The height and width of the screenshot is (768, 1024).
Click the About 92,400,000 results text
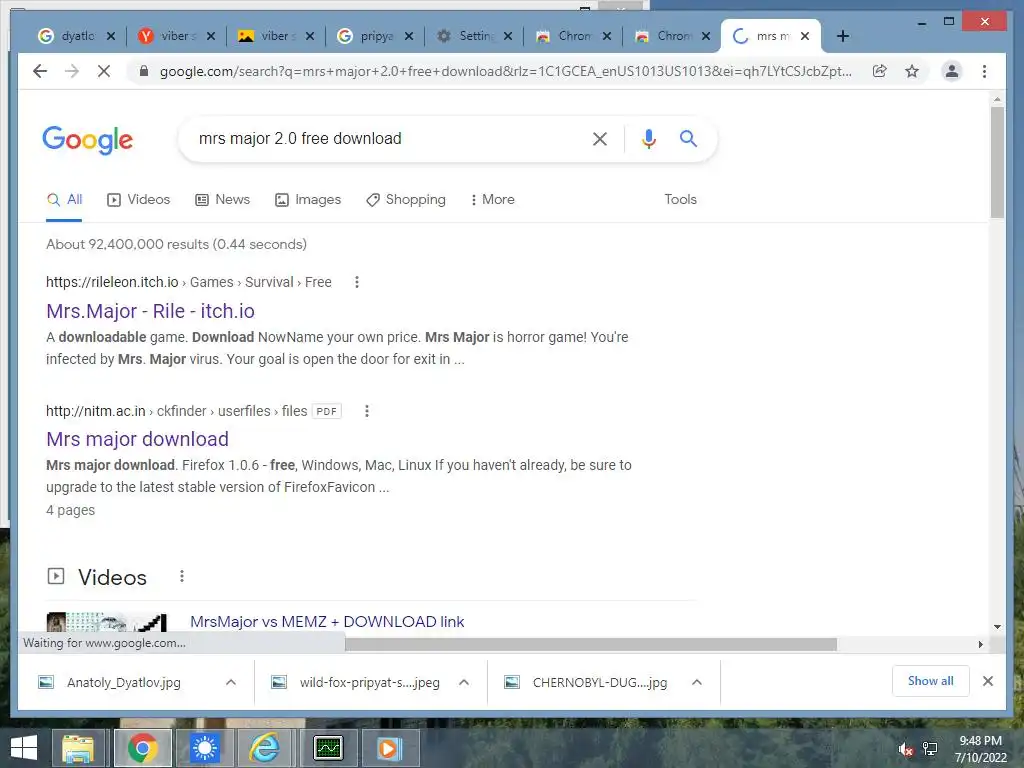[x=176, y=244]
